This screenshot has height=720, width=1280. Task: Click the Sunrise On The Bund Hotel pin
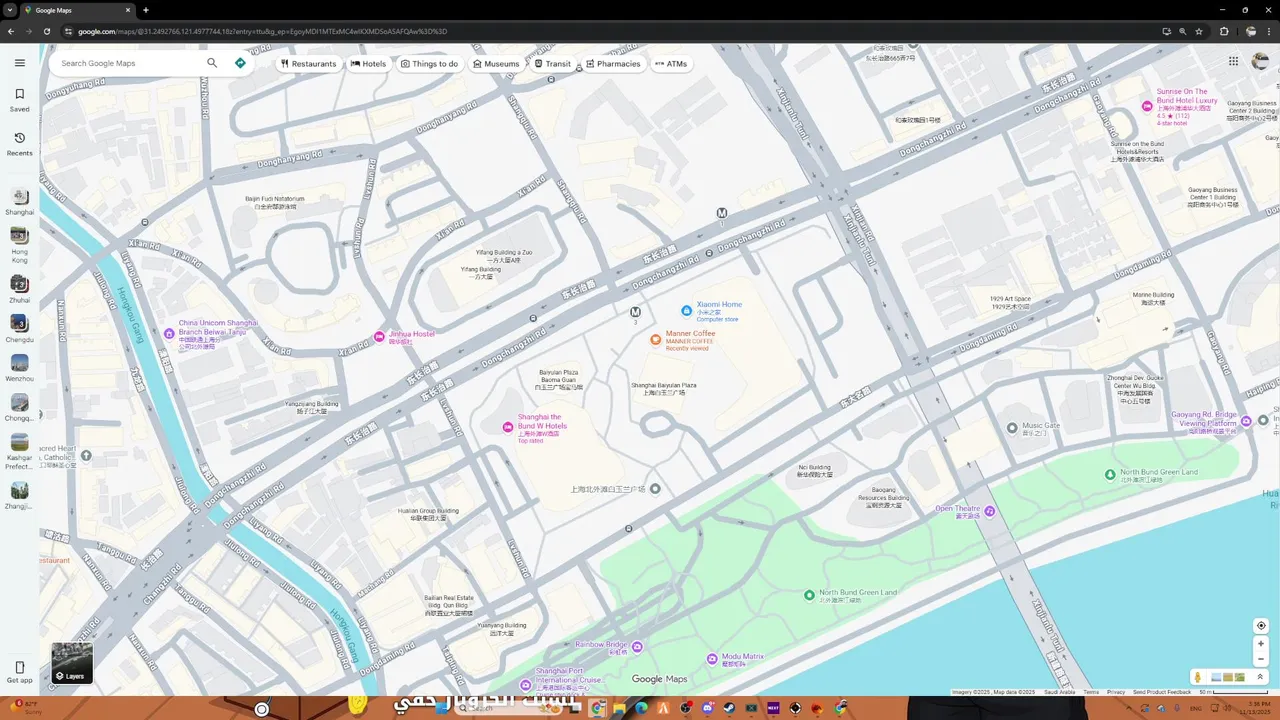1147,107
